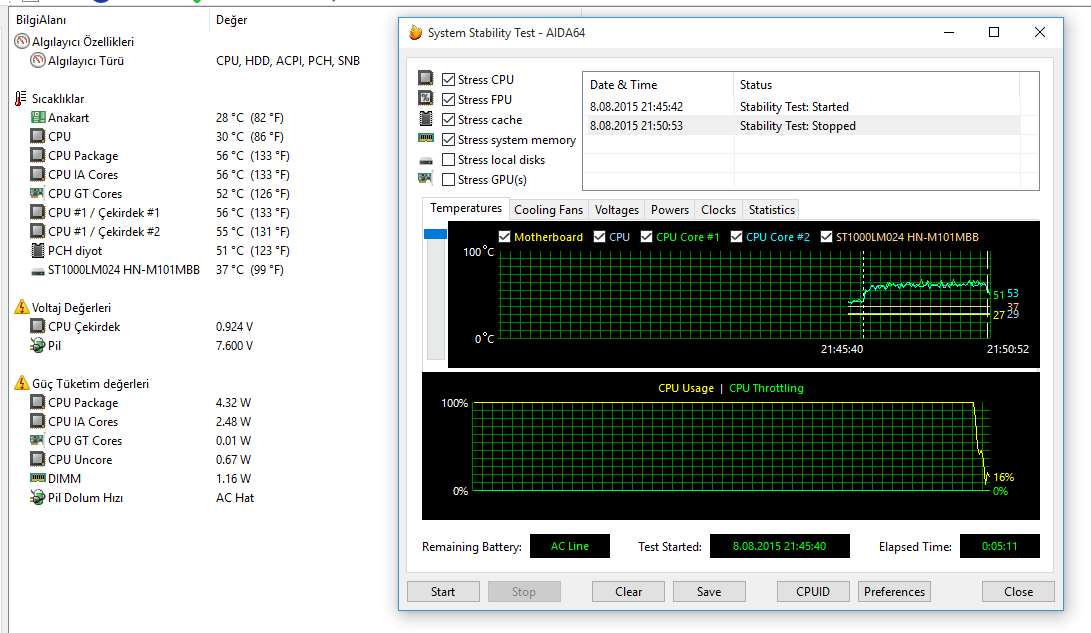Click the battery icon next to Pil Dolum Hızı
This screenshot has height=633, width=1091.
[x=38, y=497]
